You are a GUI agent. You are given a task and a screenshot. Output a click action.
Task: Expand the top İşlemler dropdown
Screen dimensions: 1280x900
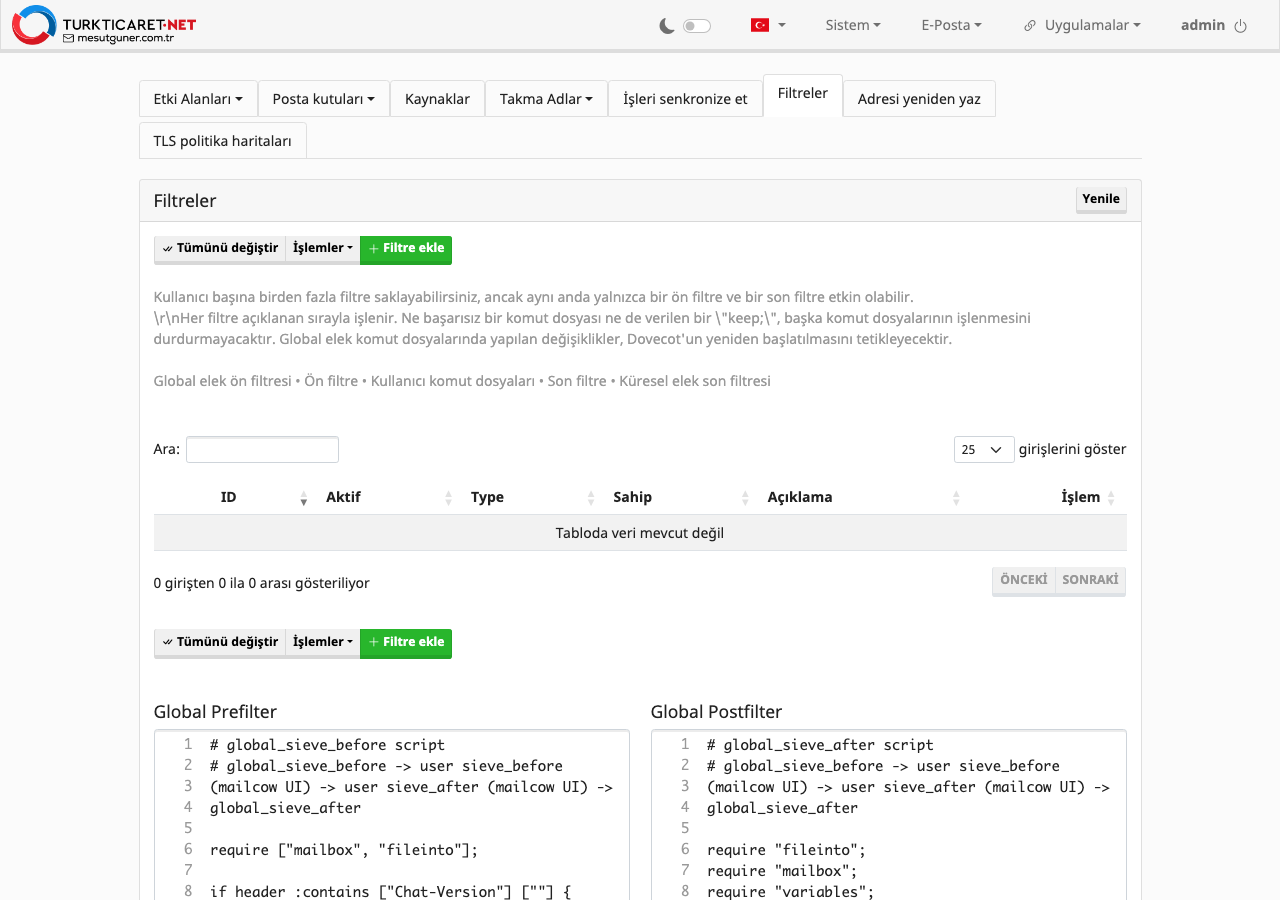point(322,249)
